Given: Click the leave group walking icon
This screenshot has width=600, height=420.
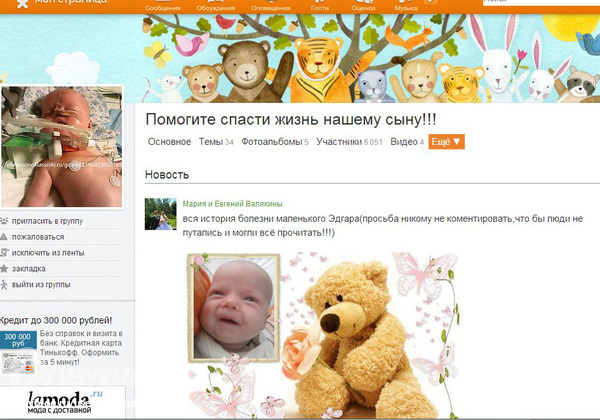Looking at the screenshot, I should [4, 285].
